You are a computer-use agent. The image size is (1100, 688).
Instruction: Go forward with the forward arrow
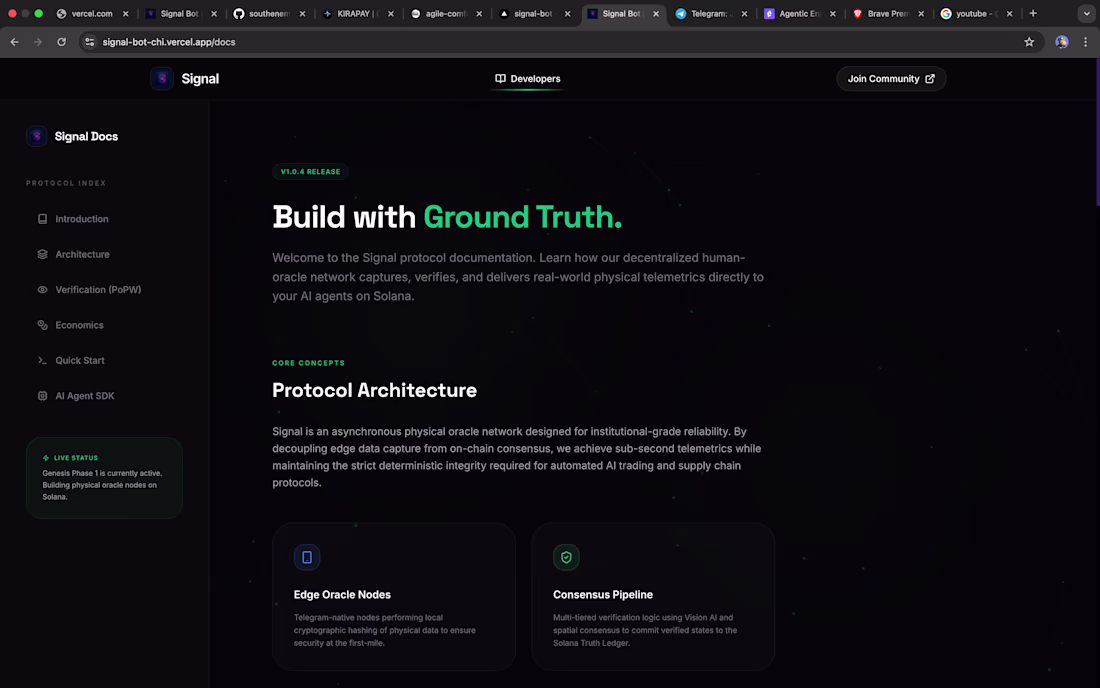click(38, 42)
